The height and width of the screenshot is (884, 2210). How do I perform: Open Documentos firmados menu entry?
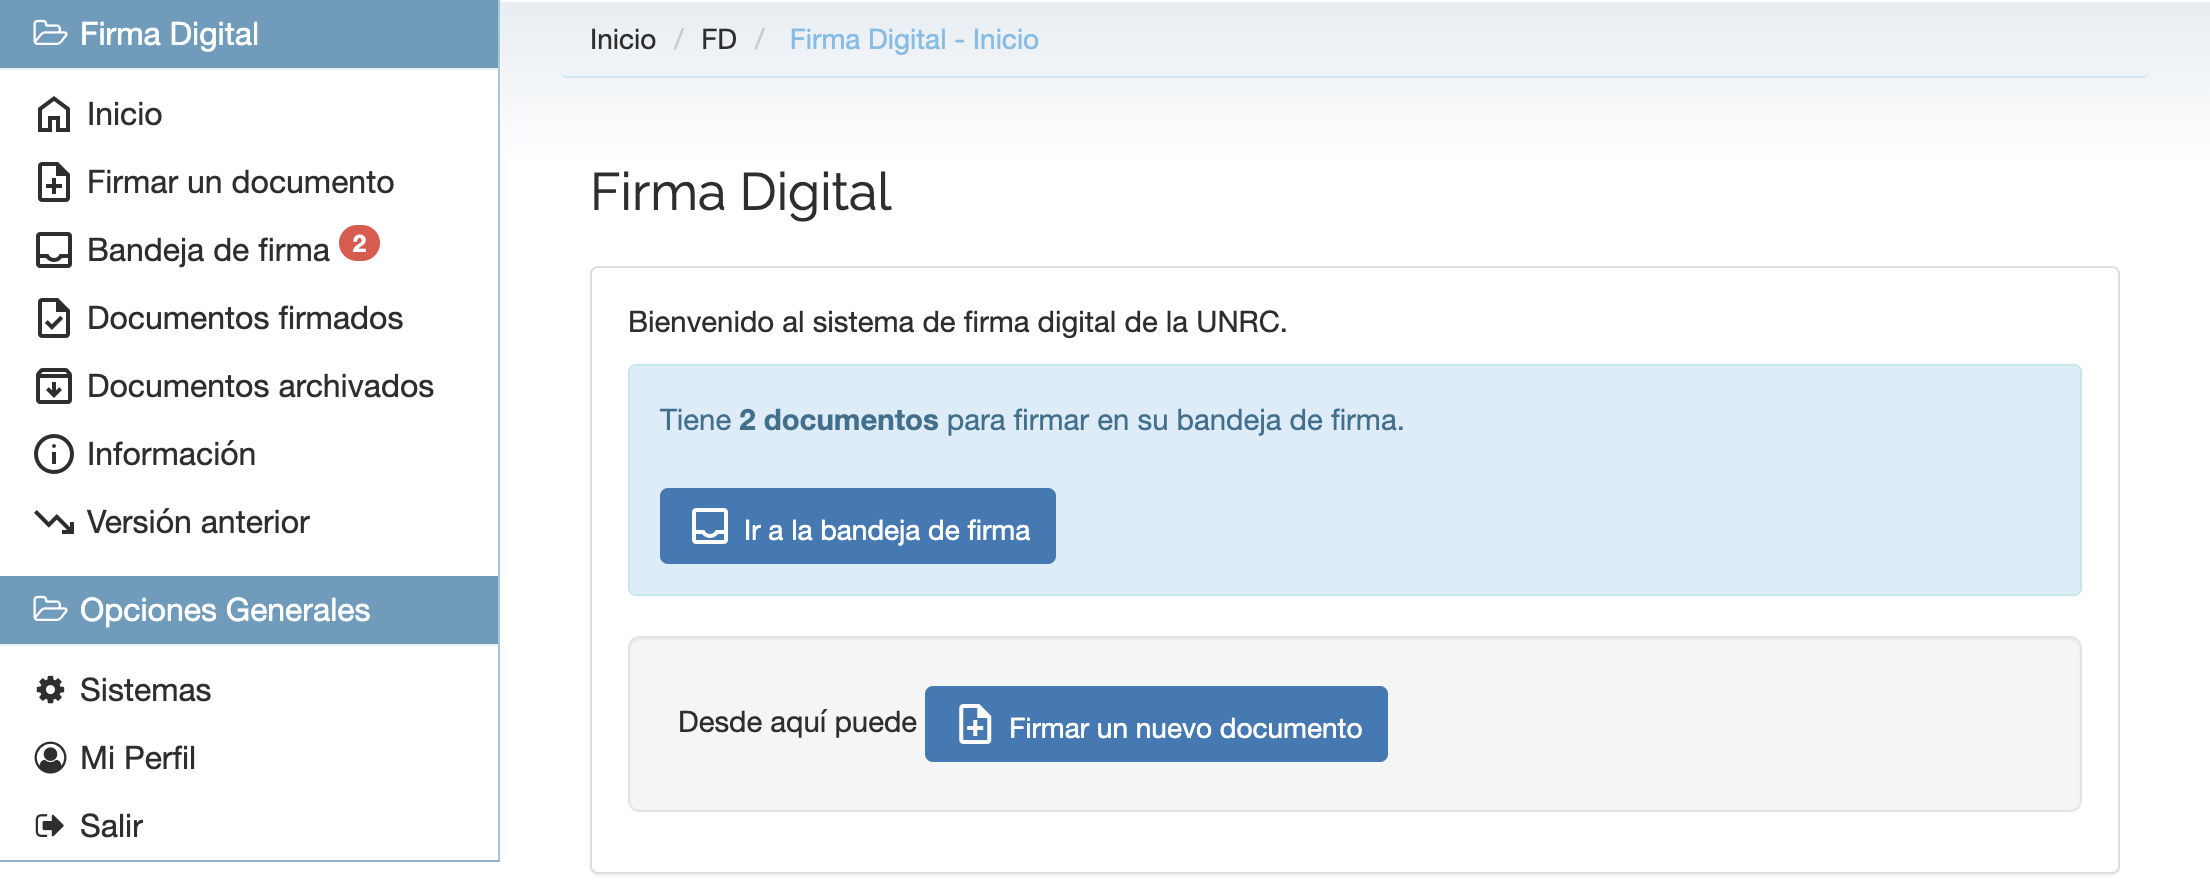(x=244, y=318)
